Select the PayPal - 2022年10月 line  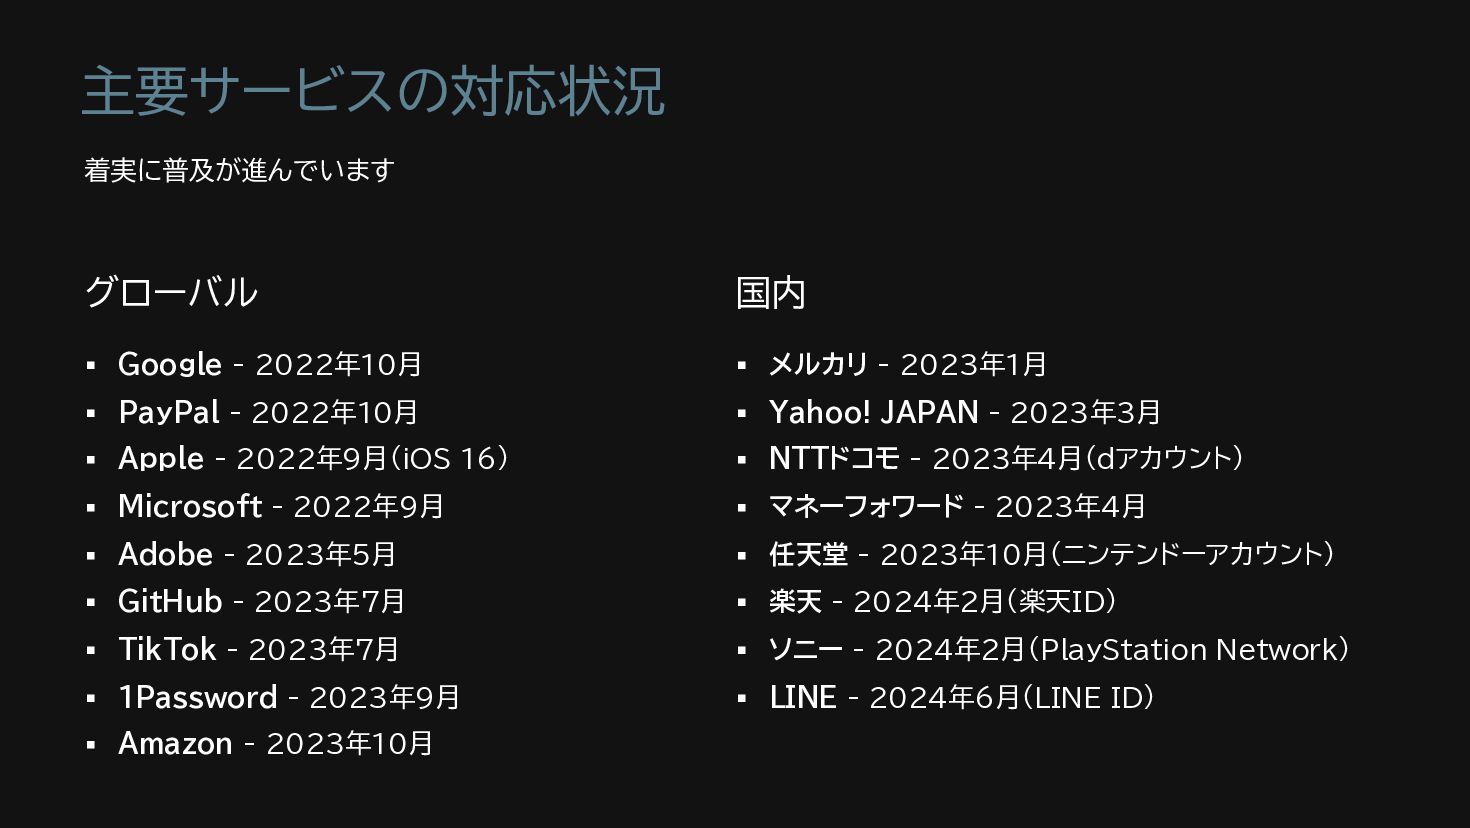pos(268,412)
